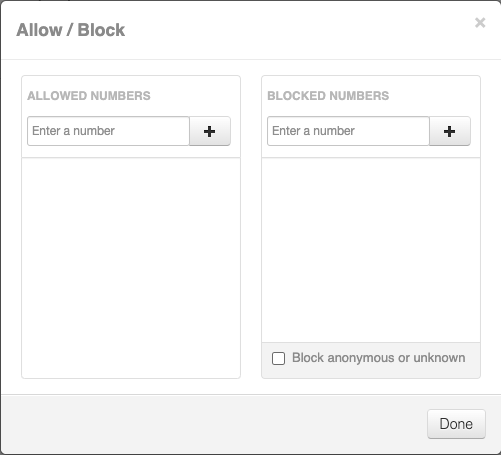The image size is (501, 455).
Task: Click the empty blocked numbers list area
Action: 371,250
